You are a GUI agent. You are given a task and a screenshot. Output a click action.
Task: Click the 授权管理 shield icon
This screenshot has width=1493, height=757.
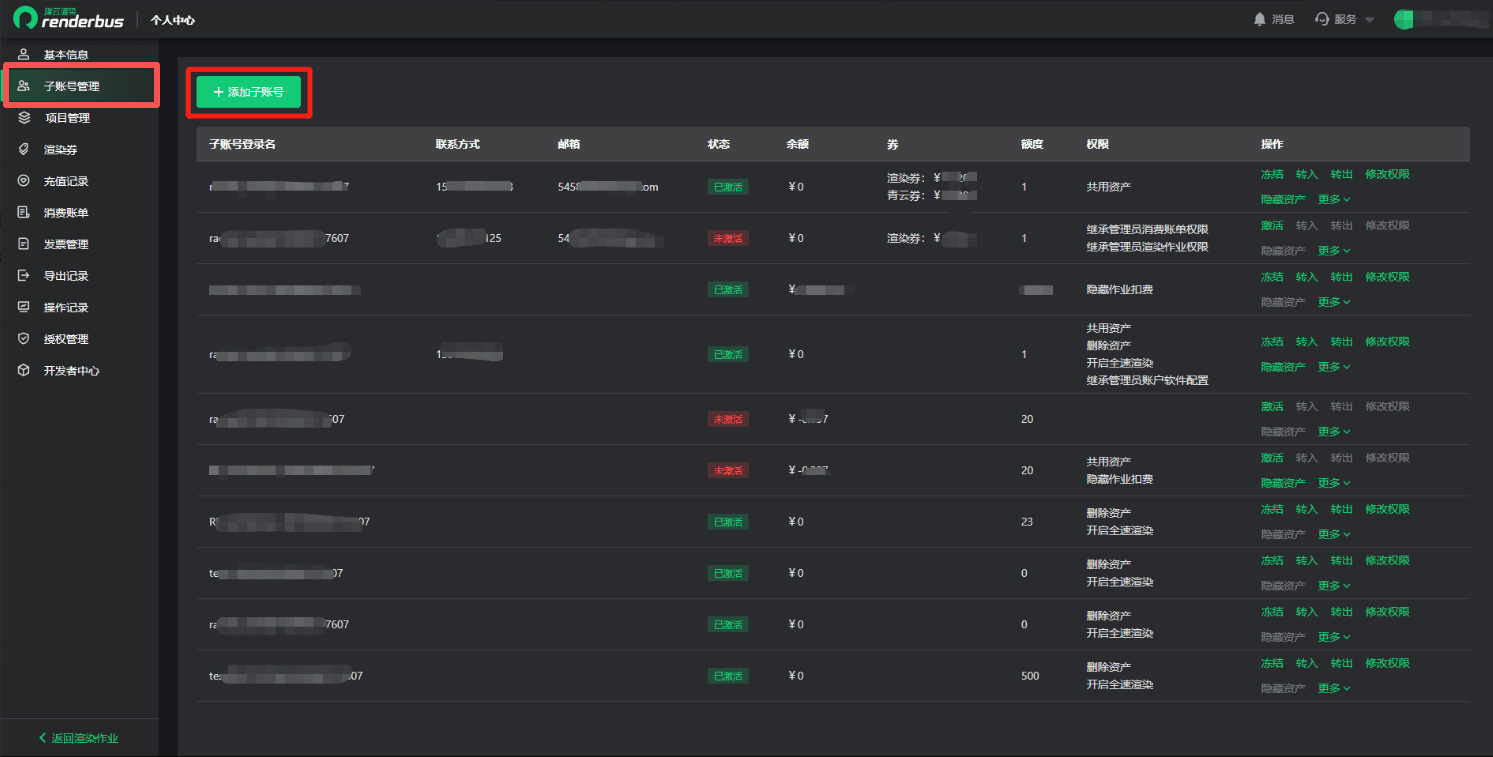24,339
